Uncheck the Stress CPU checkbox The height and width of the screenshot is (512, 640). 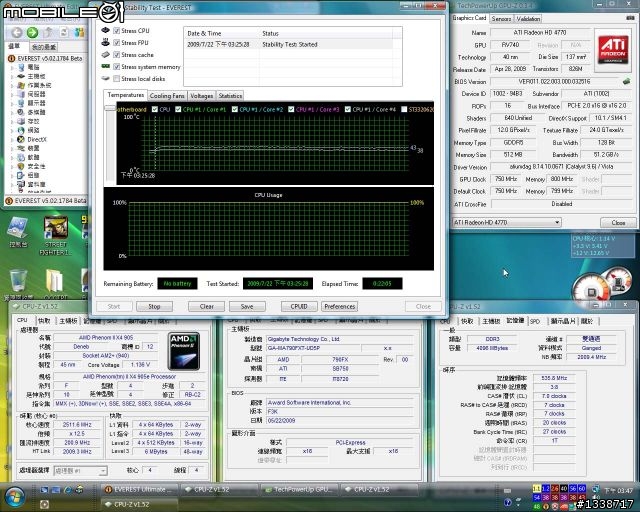[116, 31]
